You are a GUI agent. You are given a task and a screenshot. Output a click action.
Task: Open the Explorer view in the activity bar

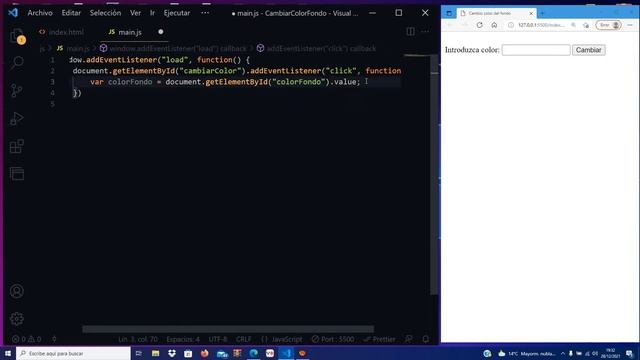(x=17, y=36)
